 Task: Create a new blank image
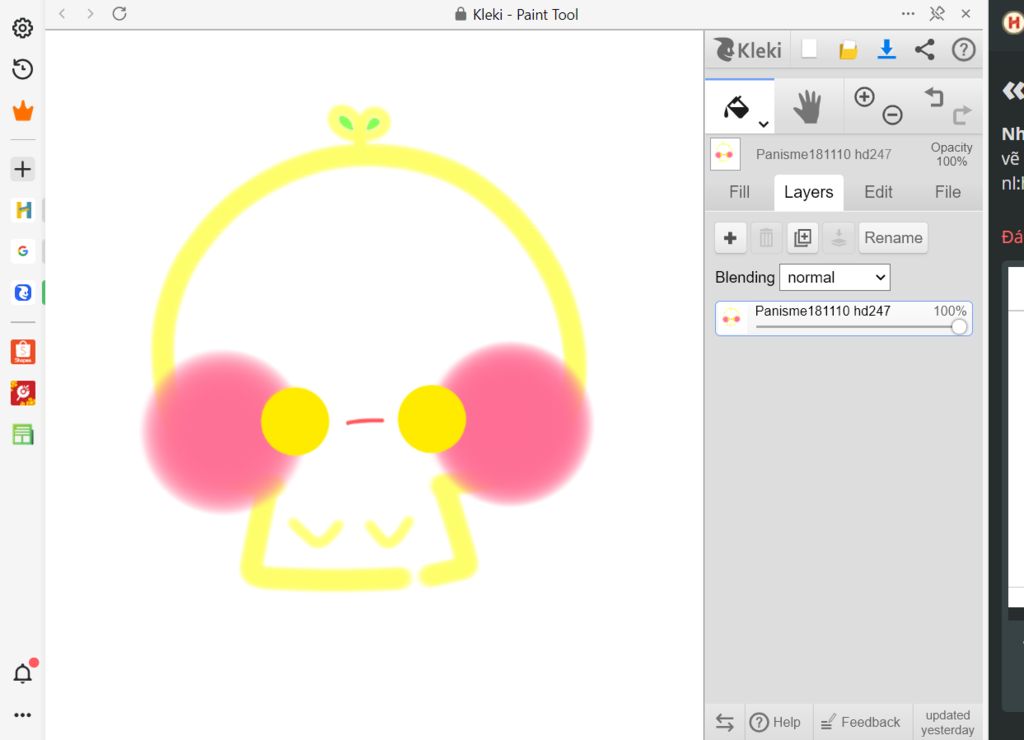[x=809, y=49]
